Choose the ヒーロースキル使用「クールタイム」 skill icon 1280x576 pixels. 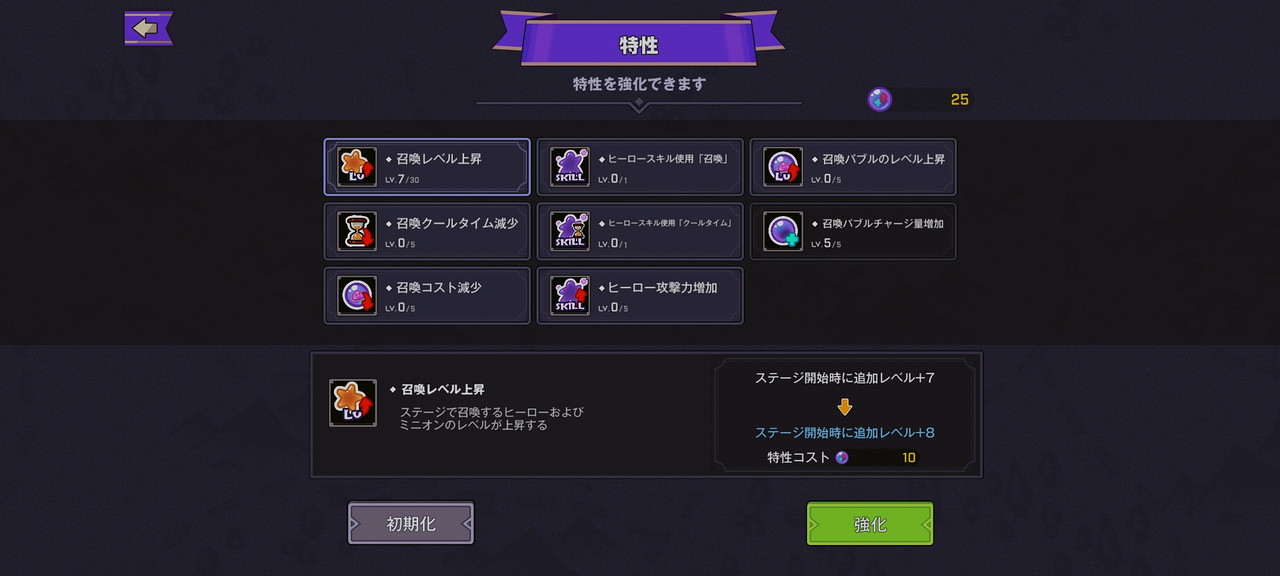click(x=570, y=231)
